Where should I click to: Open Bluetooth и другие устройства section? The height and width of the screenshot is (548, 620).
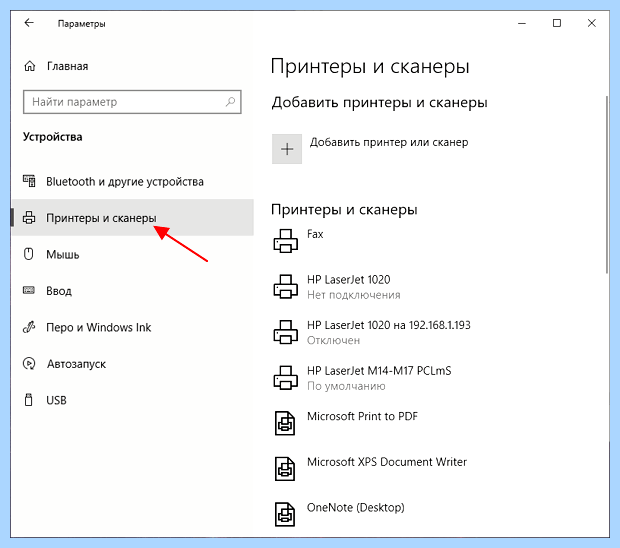point(133,181)
